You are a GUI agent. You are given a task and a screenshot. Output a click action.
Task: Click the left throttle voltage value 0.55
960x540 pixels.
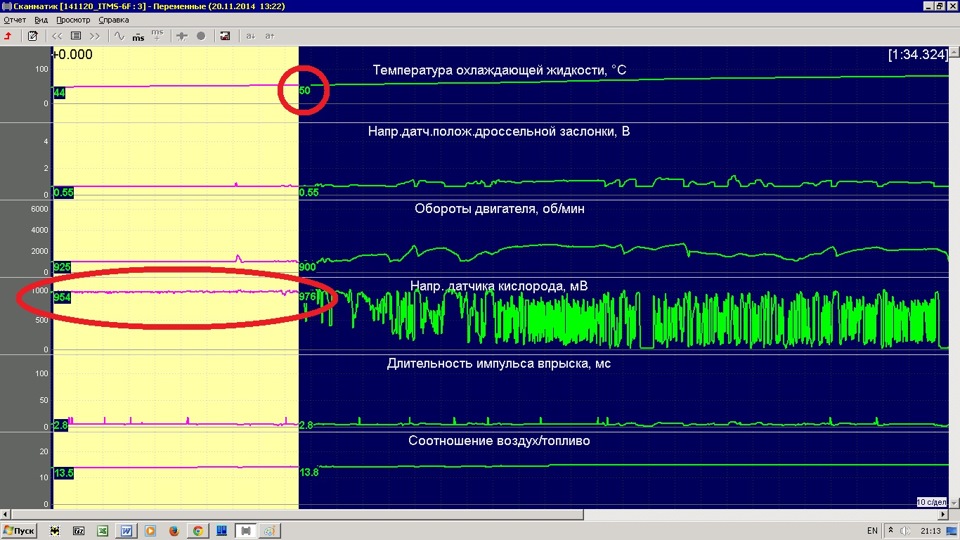coord(64,193)
